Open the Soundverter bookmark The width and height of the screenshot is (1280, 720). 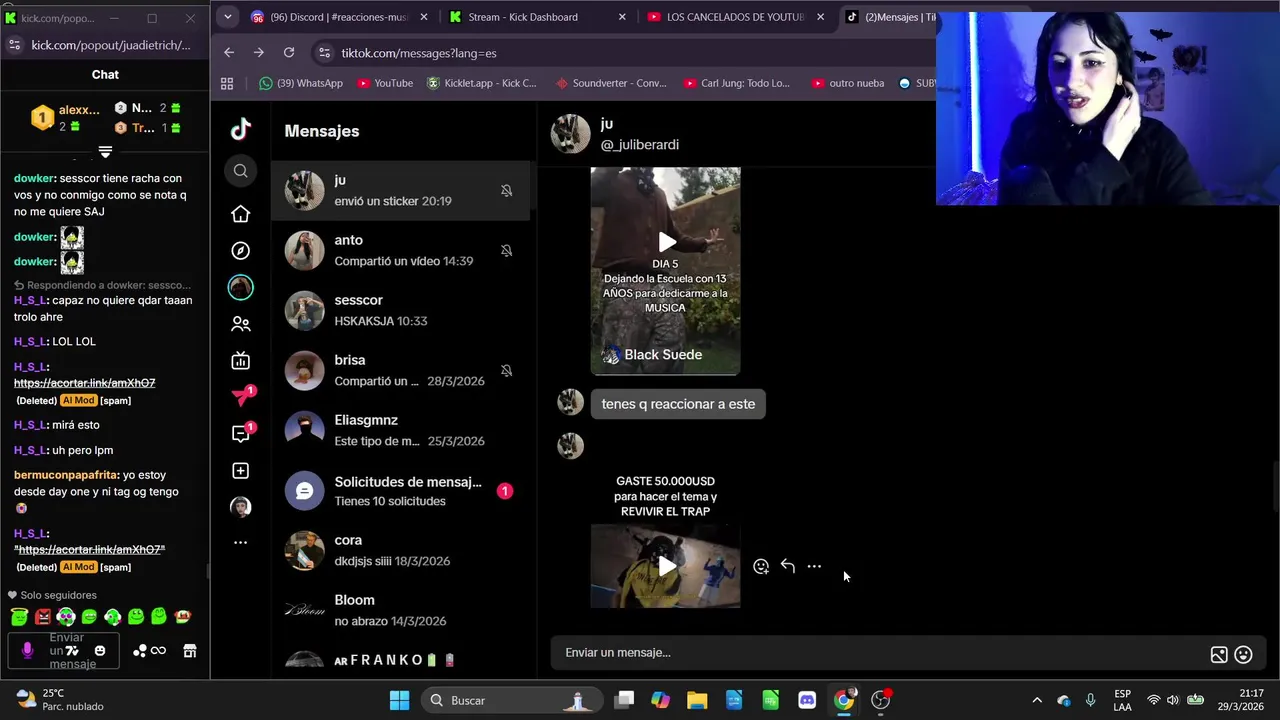611,83
